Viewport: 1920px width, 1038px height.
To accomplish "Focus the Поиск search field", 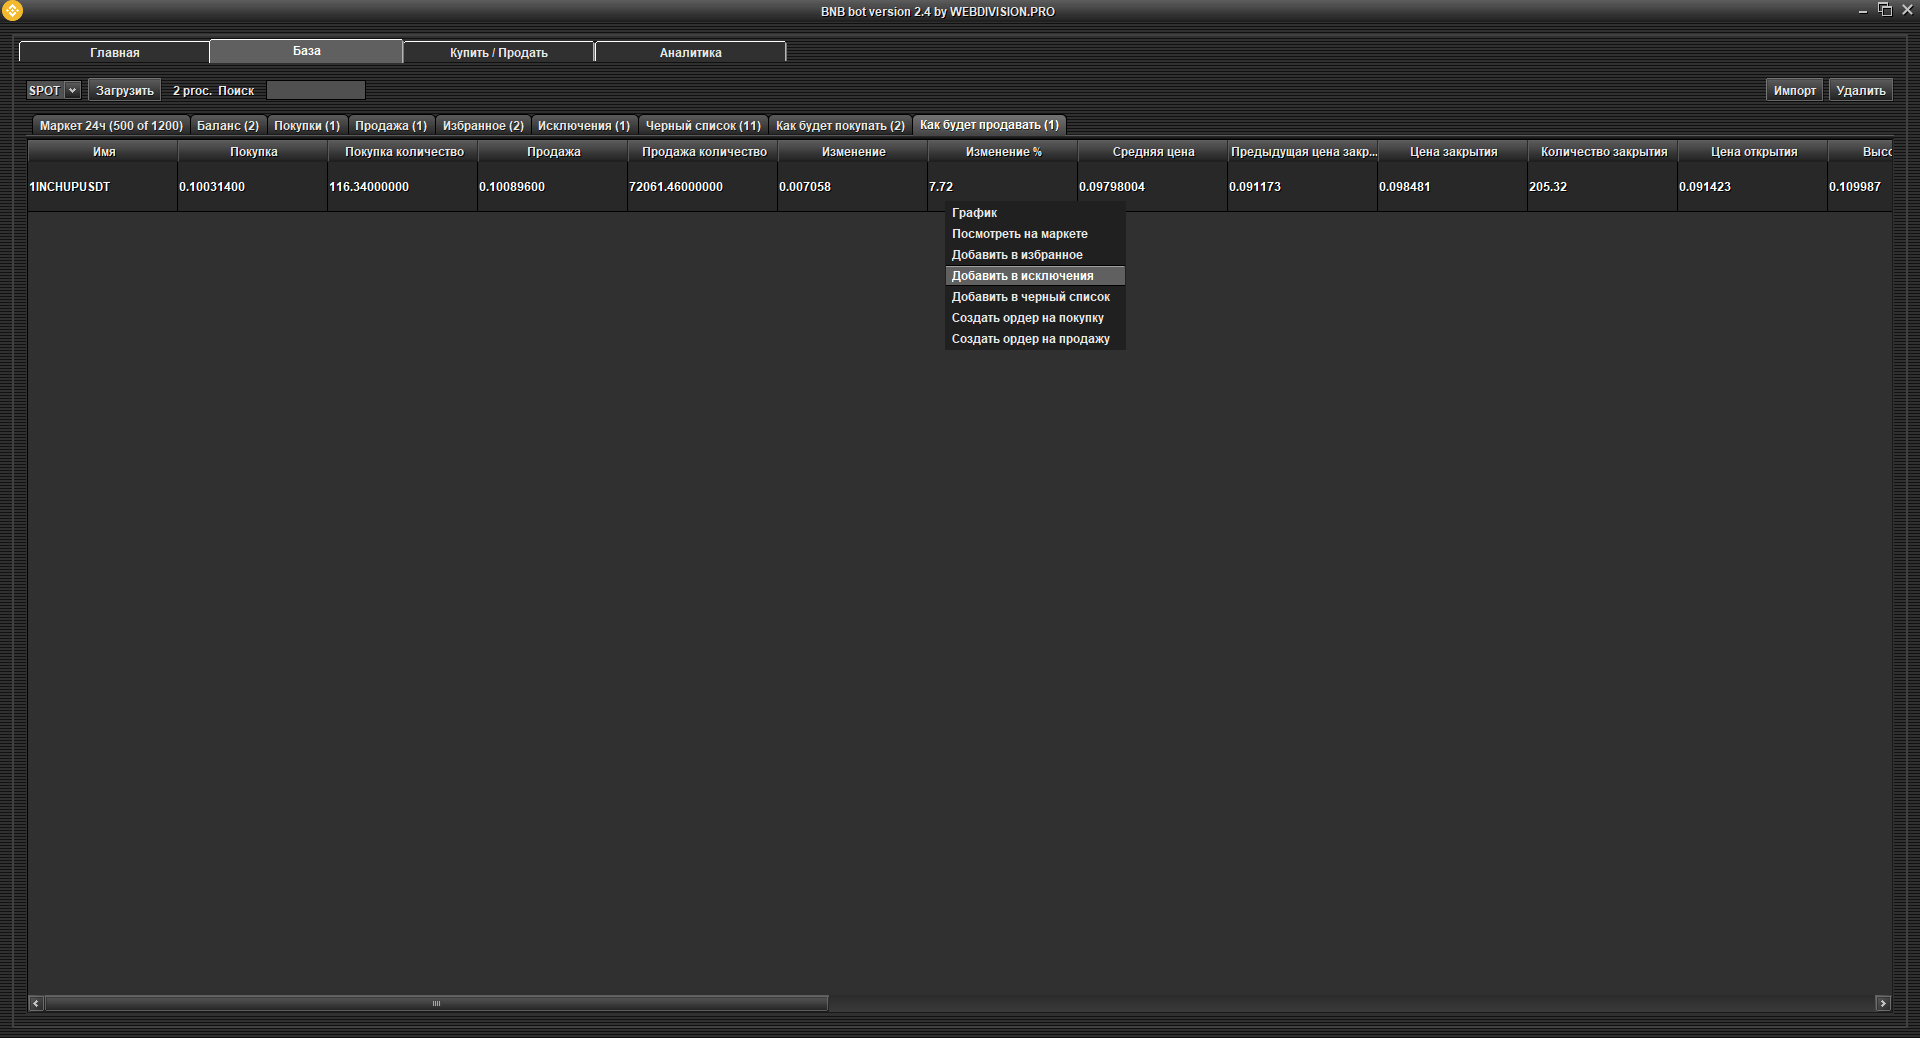I will point(315,90).
